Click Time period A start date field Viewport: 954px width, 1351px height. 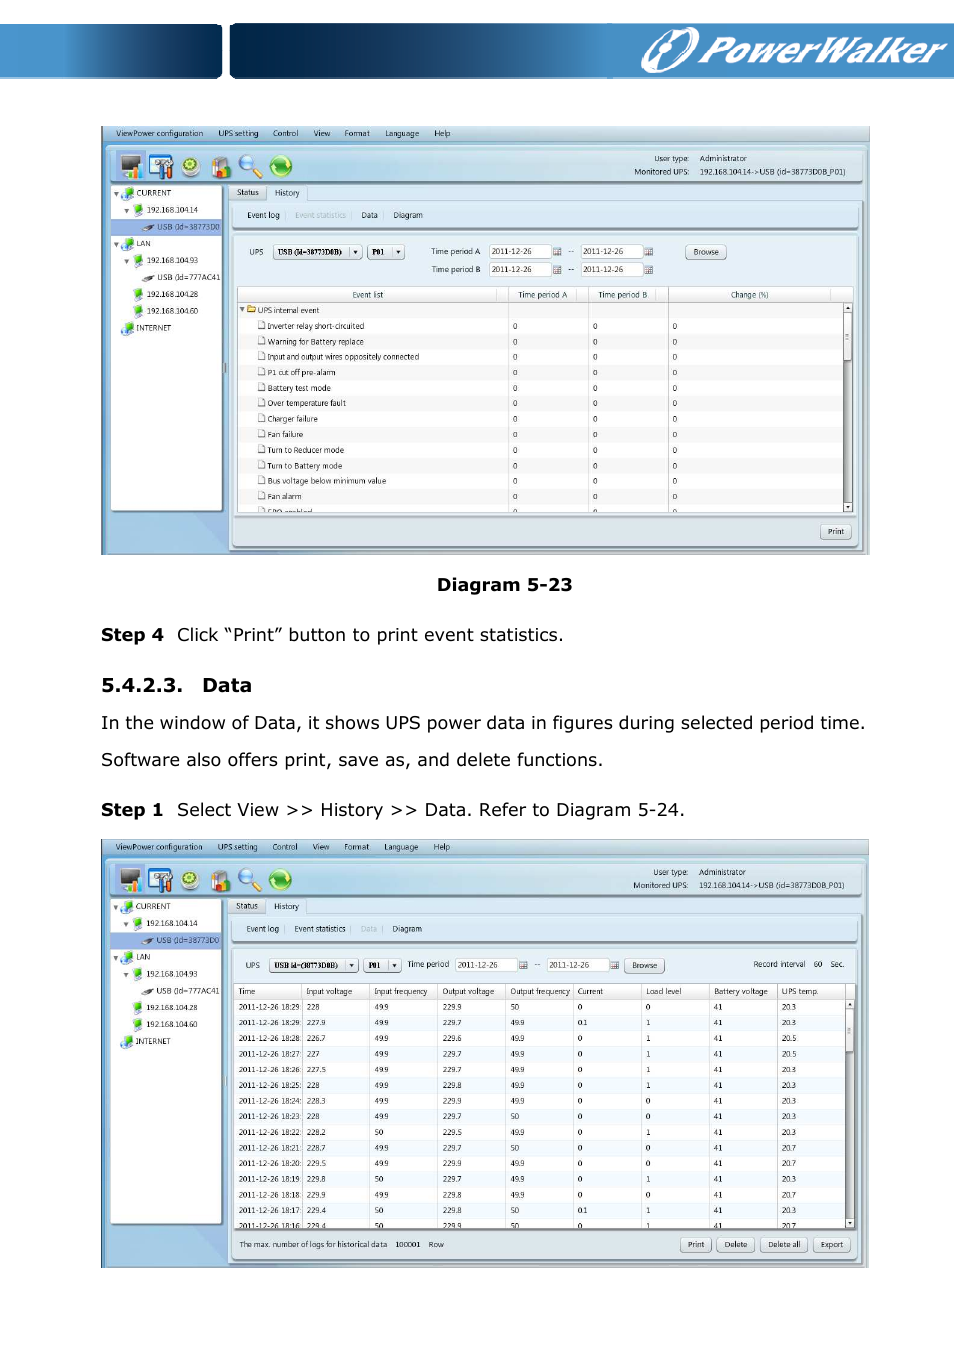520,252
